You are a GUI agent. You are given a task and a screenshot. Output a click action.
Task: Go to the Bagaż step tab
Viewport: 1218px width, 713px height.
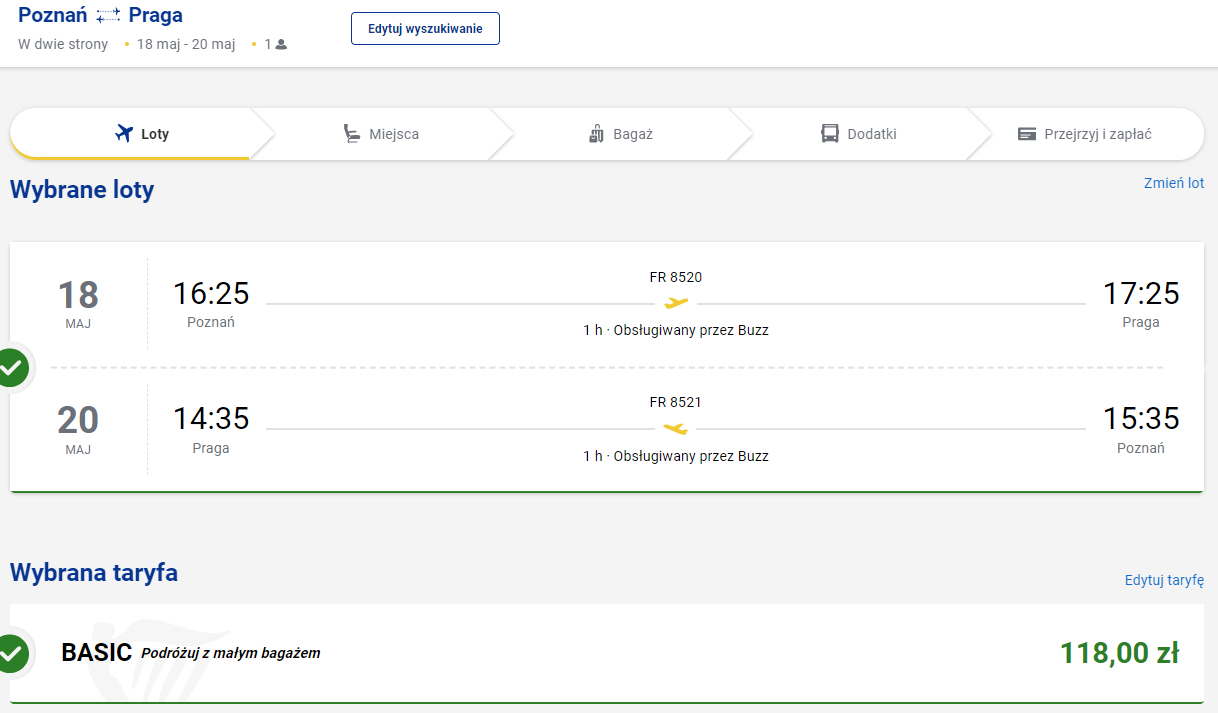point(620,134)
